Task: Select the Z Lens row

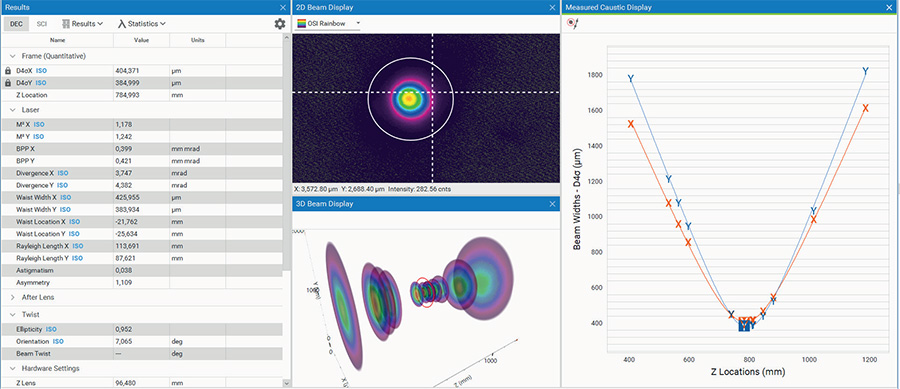Action: 142,383
